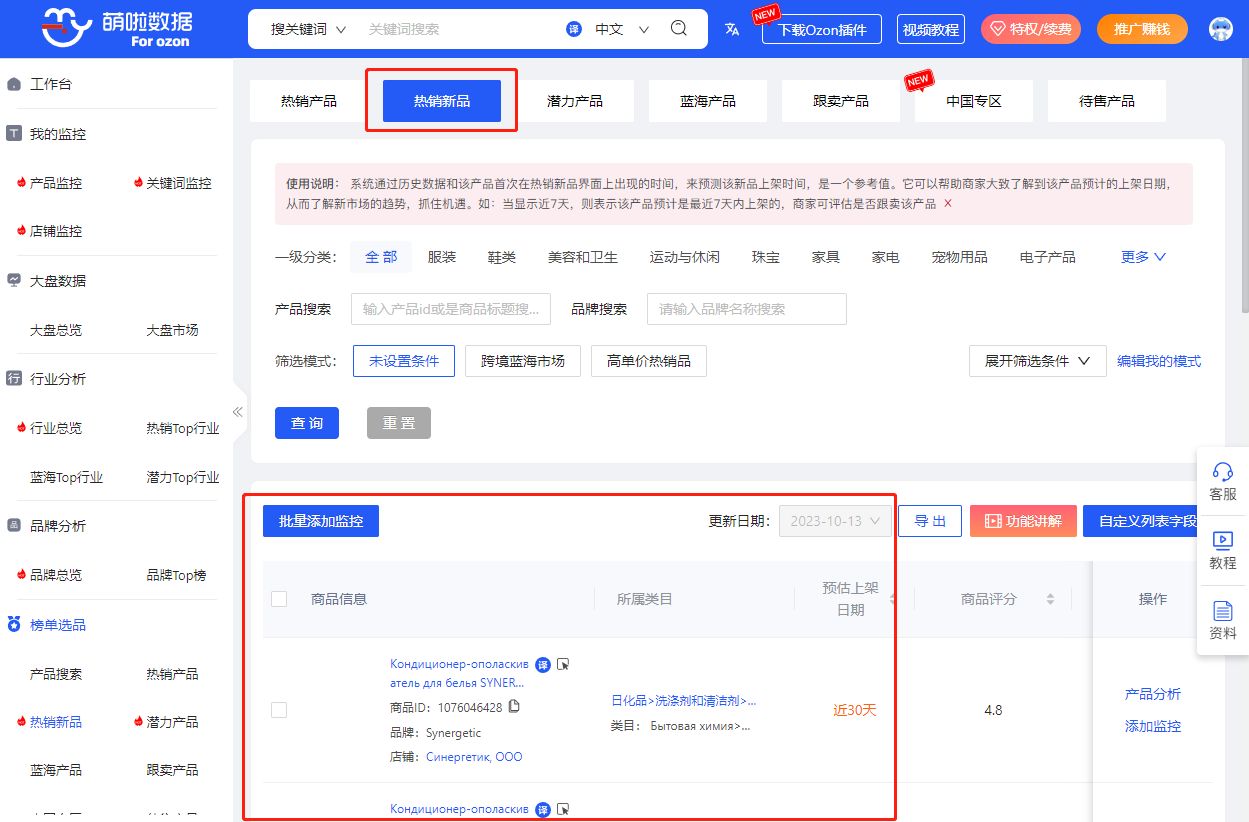Expand the 展开筛选条件 filter dropdown
The height and width of the screenshot is (822, 1249).
tap(1037, 361)
